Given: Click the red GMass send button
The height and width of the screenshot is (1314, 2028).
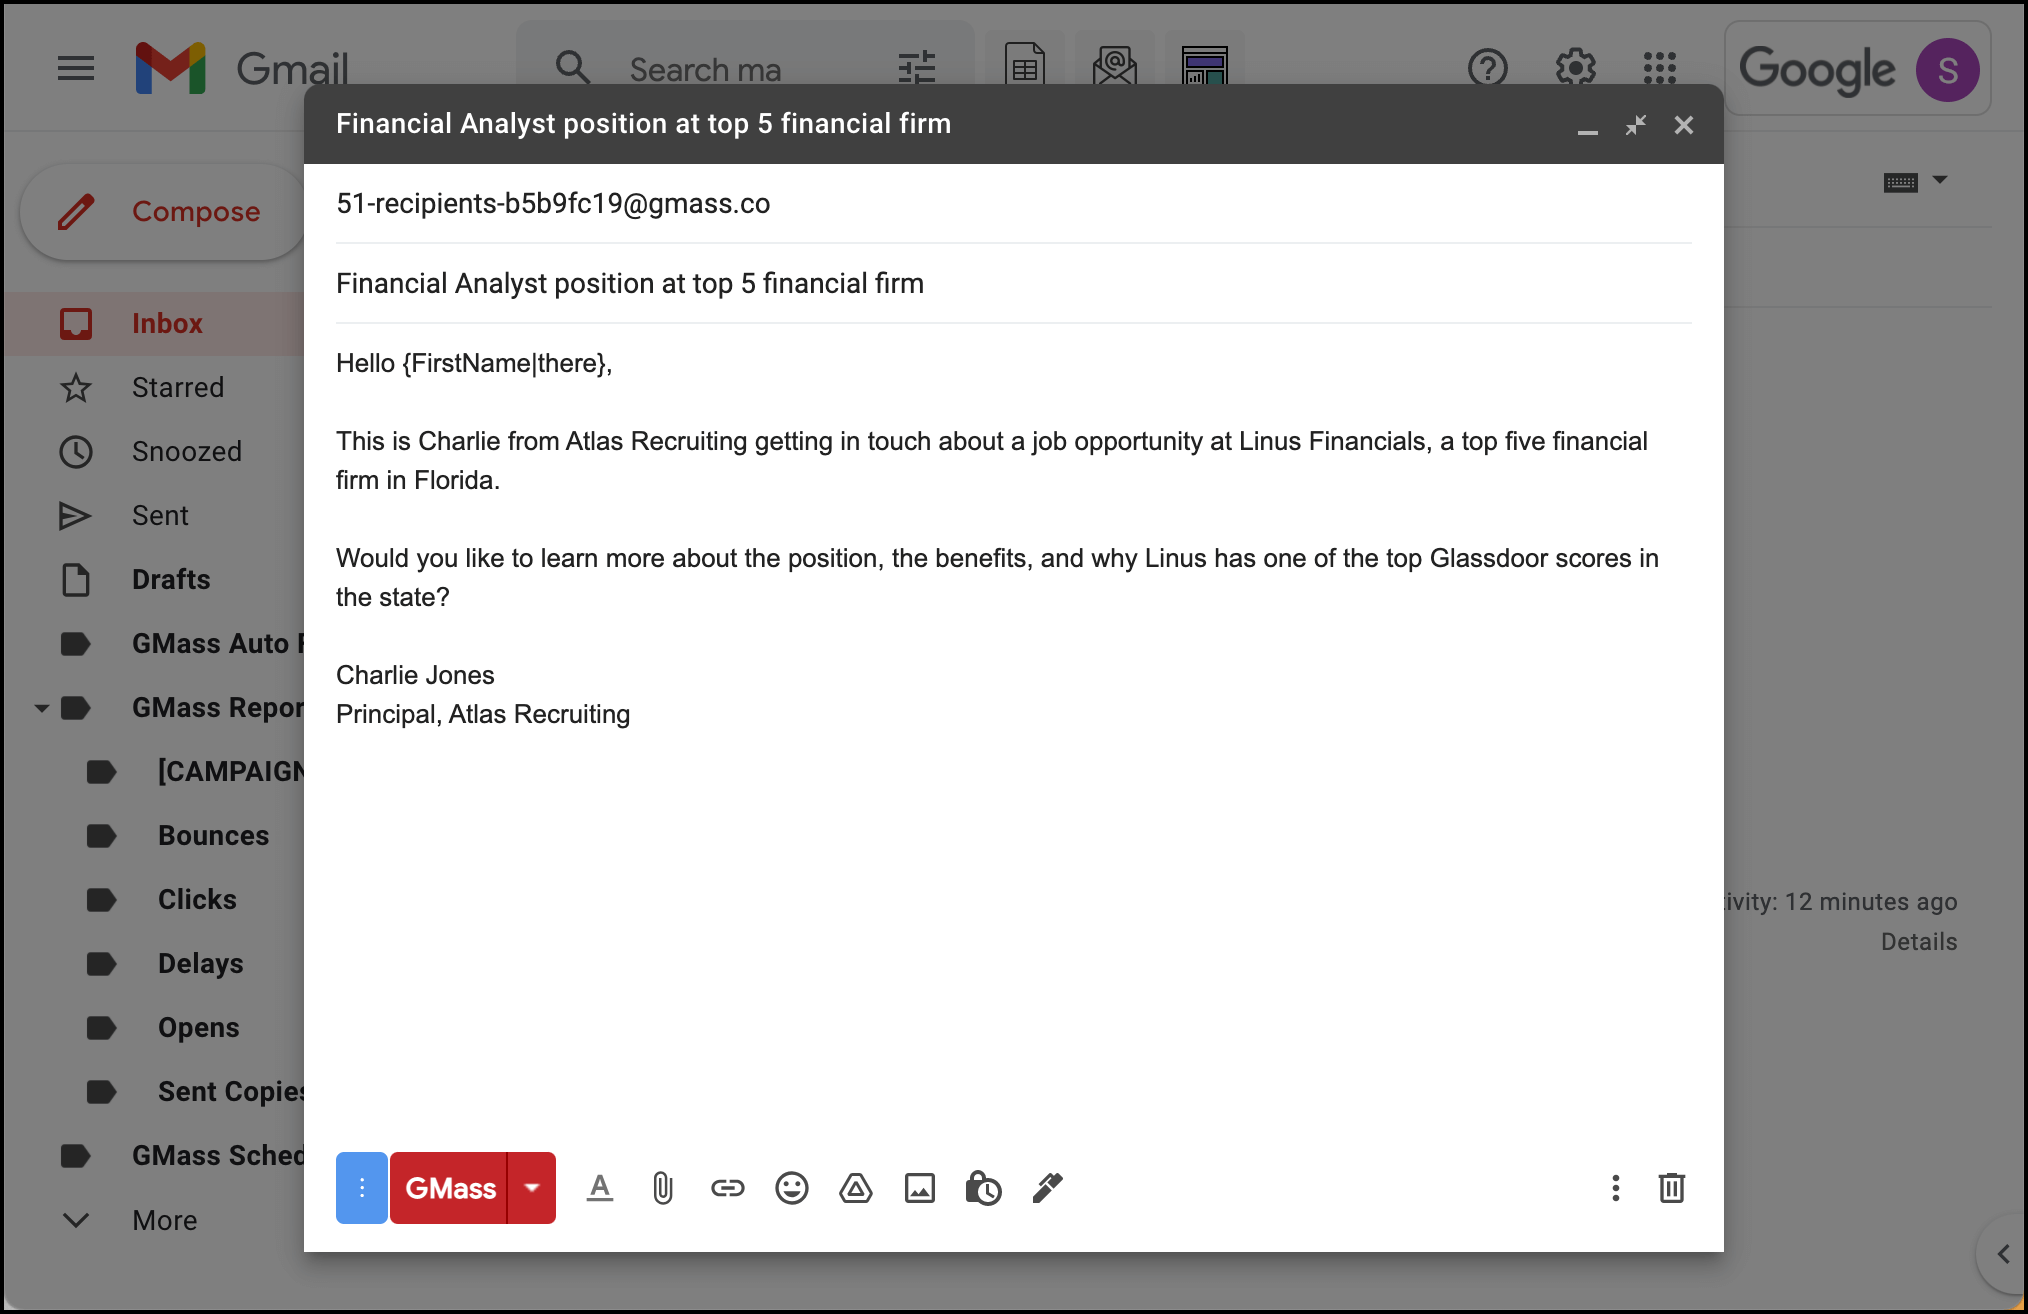Looking at the screenshot, I should pos(449,1188).
